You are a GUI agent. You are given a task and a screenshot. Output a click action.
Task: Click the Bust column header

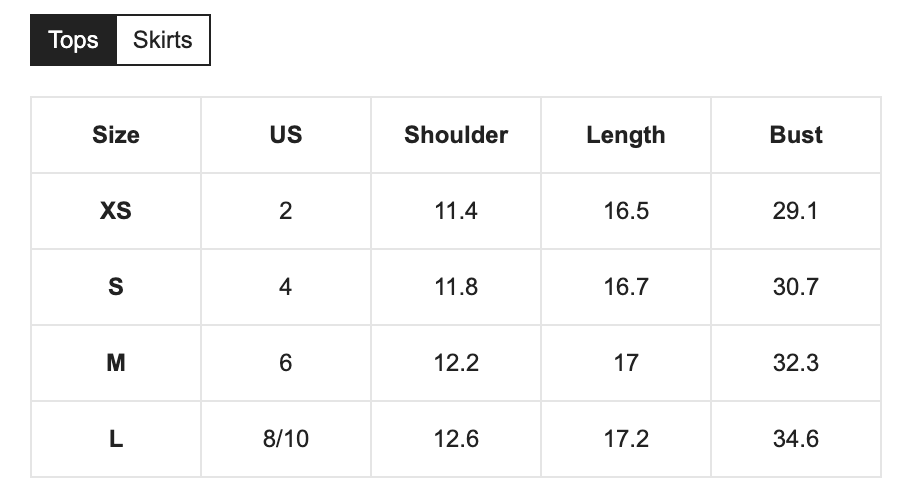(x=796, y=135)
